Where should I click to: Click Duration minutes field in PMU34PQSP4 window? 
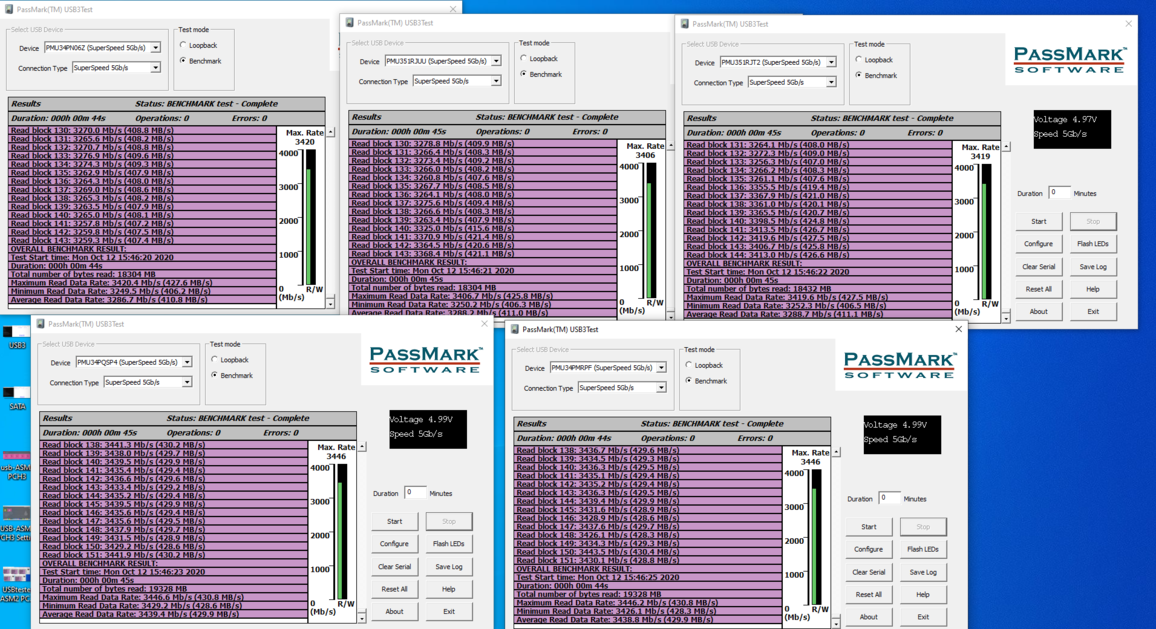pyautogui.click(x=416, y=493)
